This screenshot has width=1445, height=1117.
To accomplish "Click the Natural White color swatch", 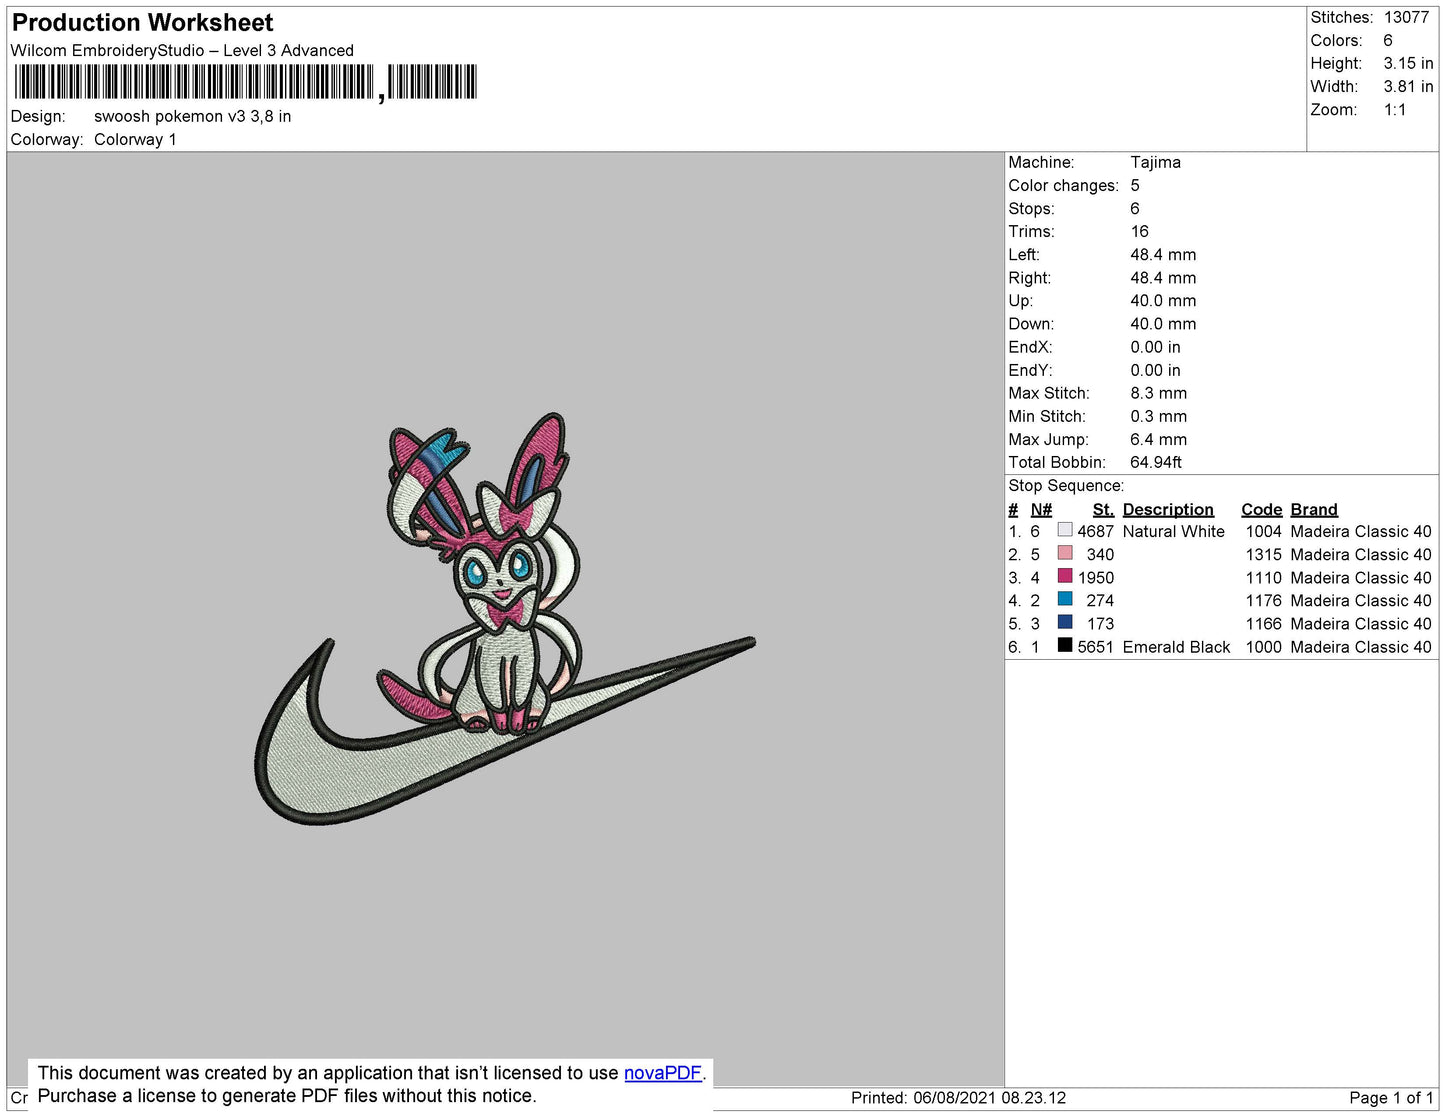I will pyautogui.click(x=1065, y=530).
